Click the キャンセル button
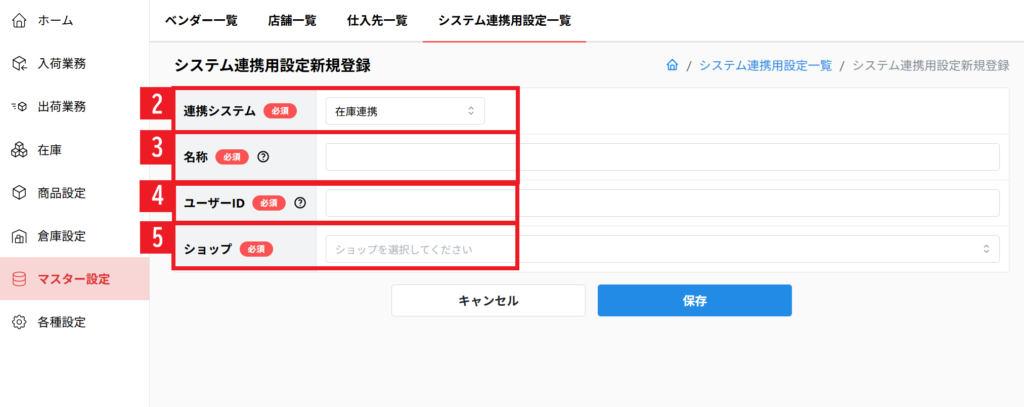 (x=488, y=300)
